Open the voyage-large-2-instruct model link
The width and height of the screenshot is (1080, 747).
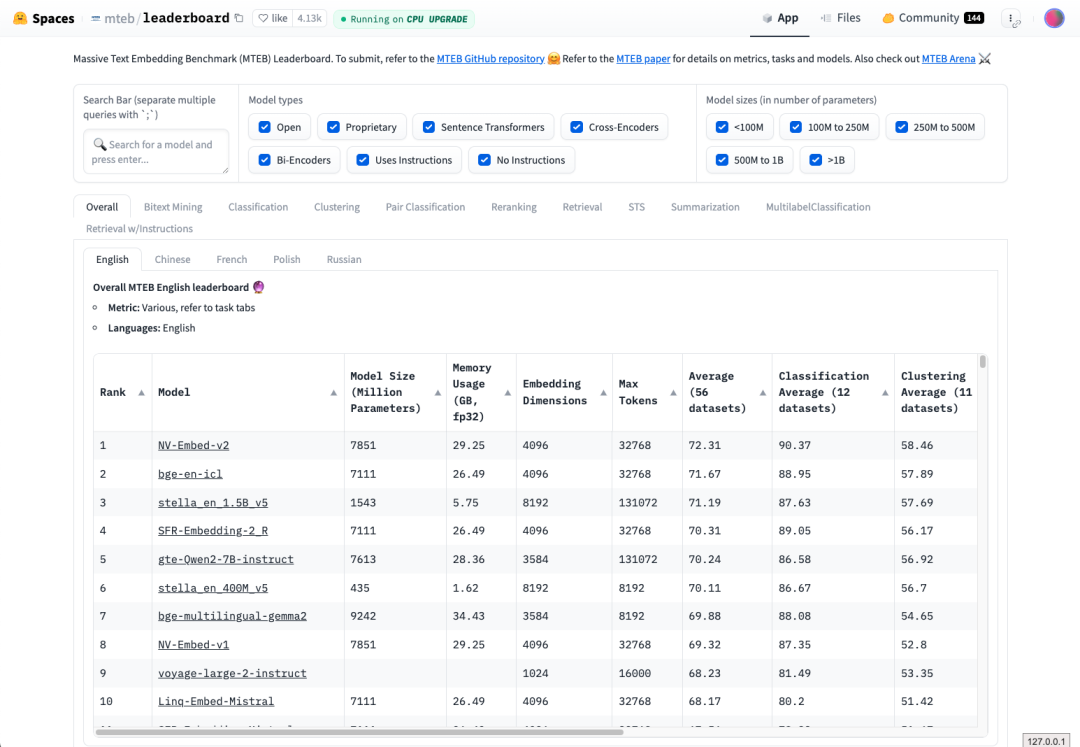pos(232,673)
